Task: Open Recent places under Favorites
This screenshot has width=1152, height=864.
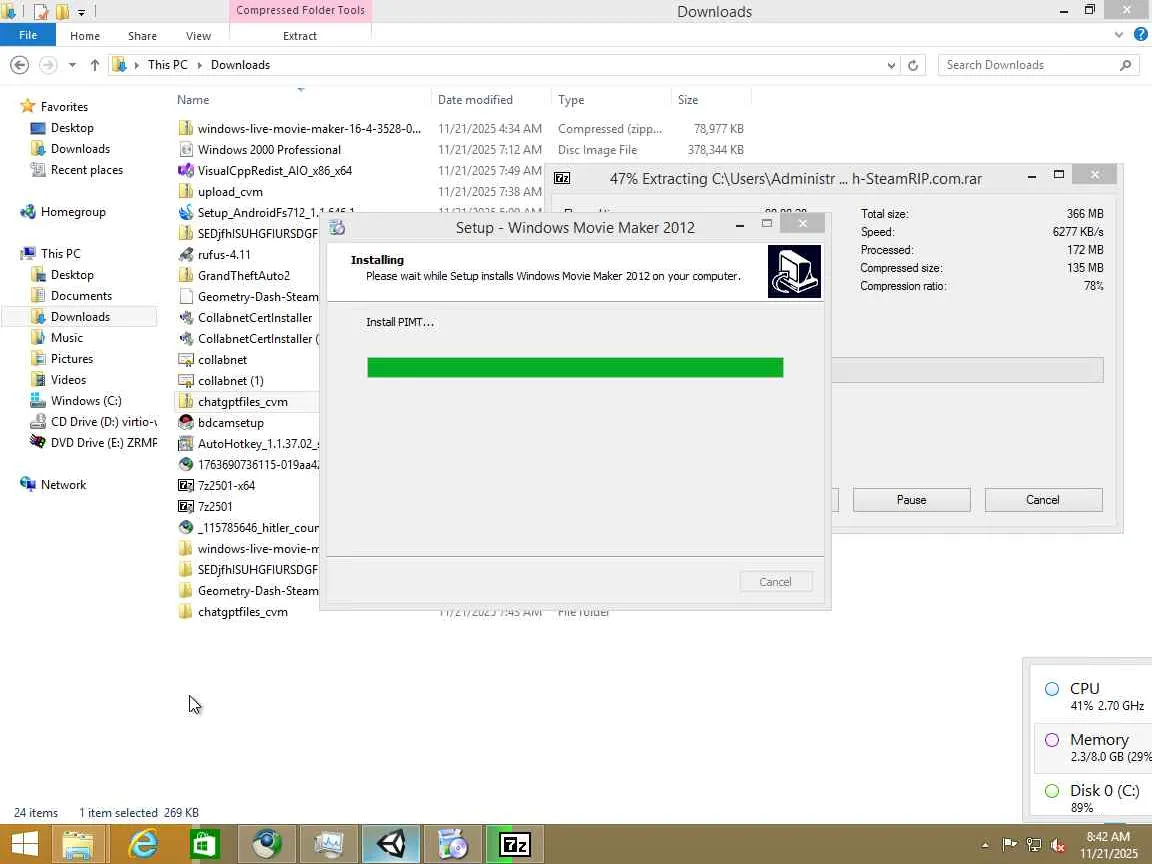Action: click(86, 170)
